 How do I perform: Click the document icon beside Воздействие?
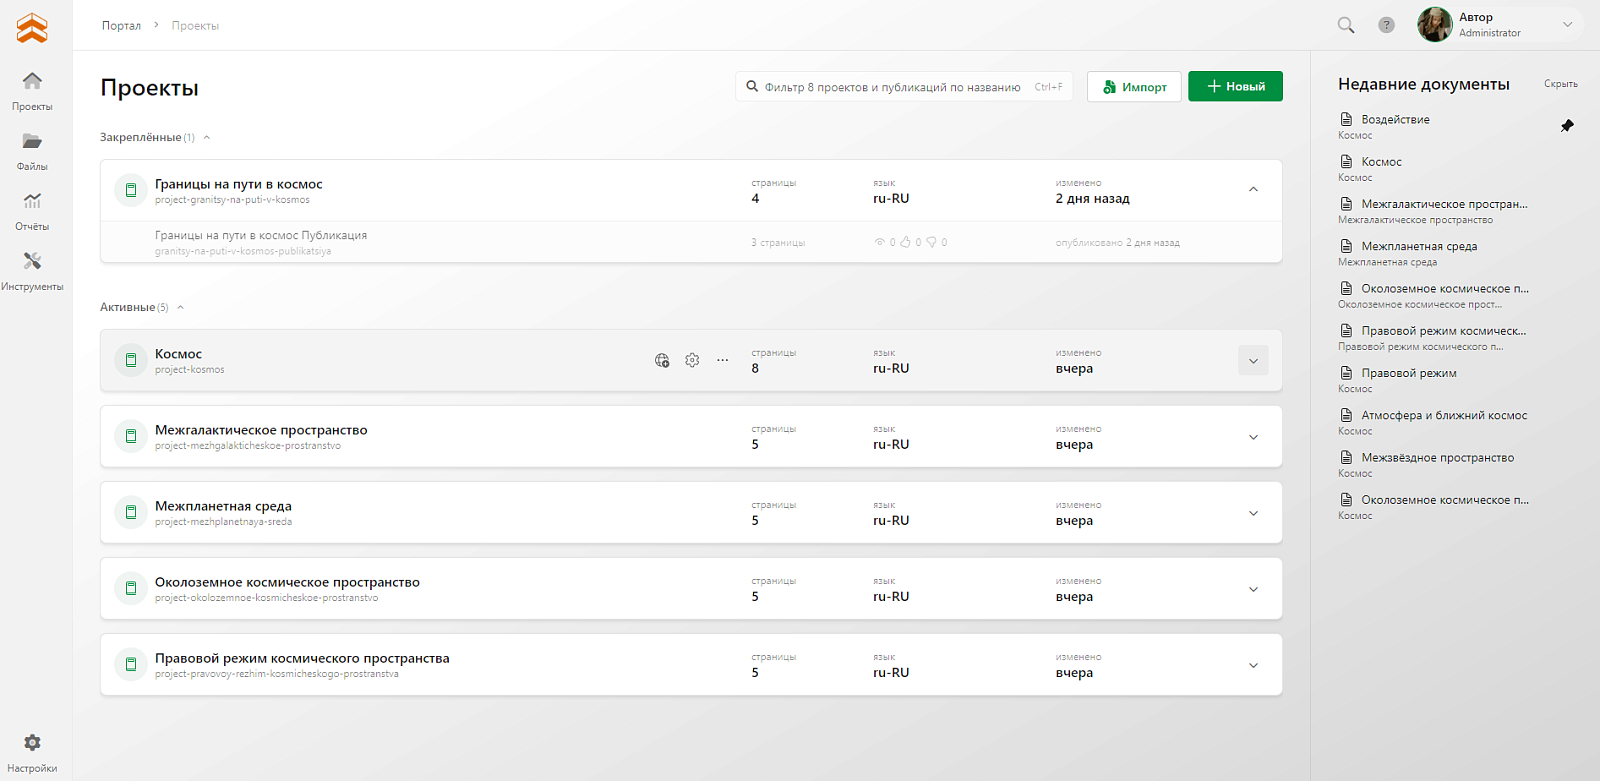click(x=1346, y=119)
